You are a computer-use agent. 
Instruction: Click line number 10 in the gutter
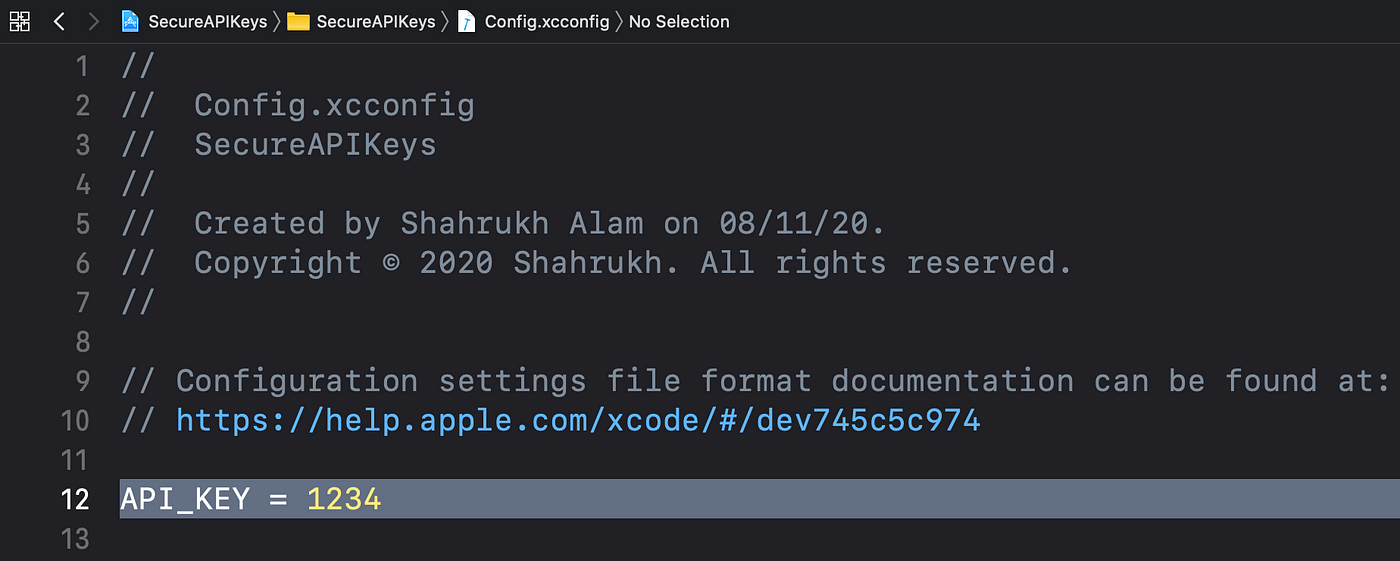[x=75, y=420]
